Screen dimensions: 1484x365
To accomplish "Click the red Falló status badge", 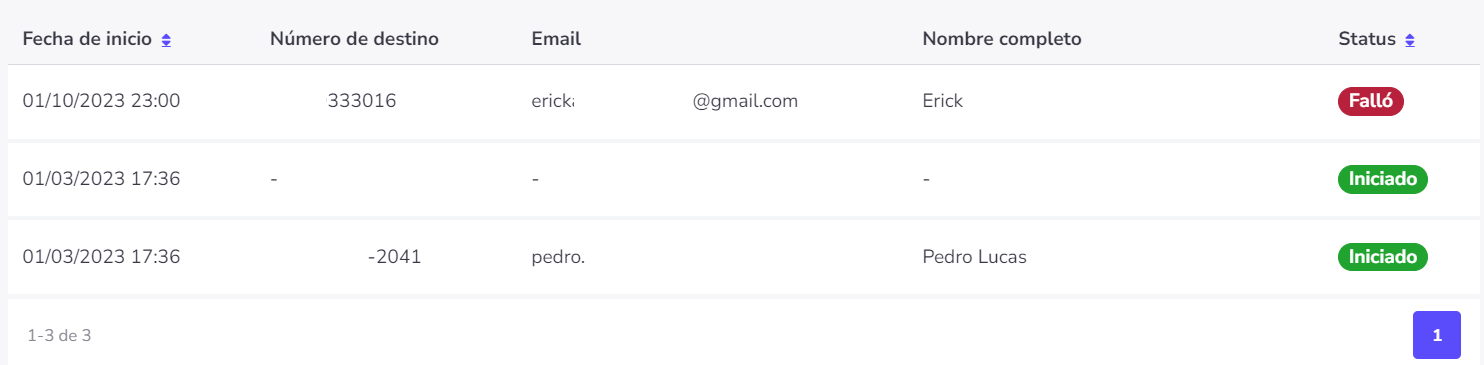I will click(1371, 101).
